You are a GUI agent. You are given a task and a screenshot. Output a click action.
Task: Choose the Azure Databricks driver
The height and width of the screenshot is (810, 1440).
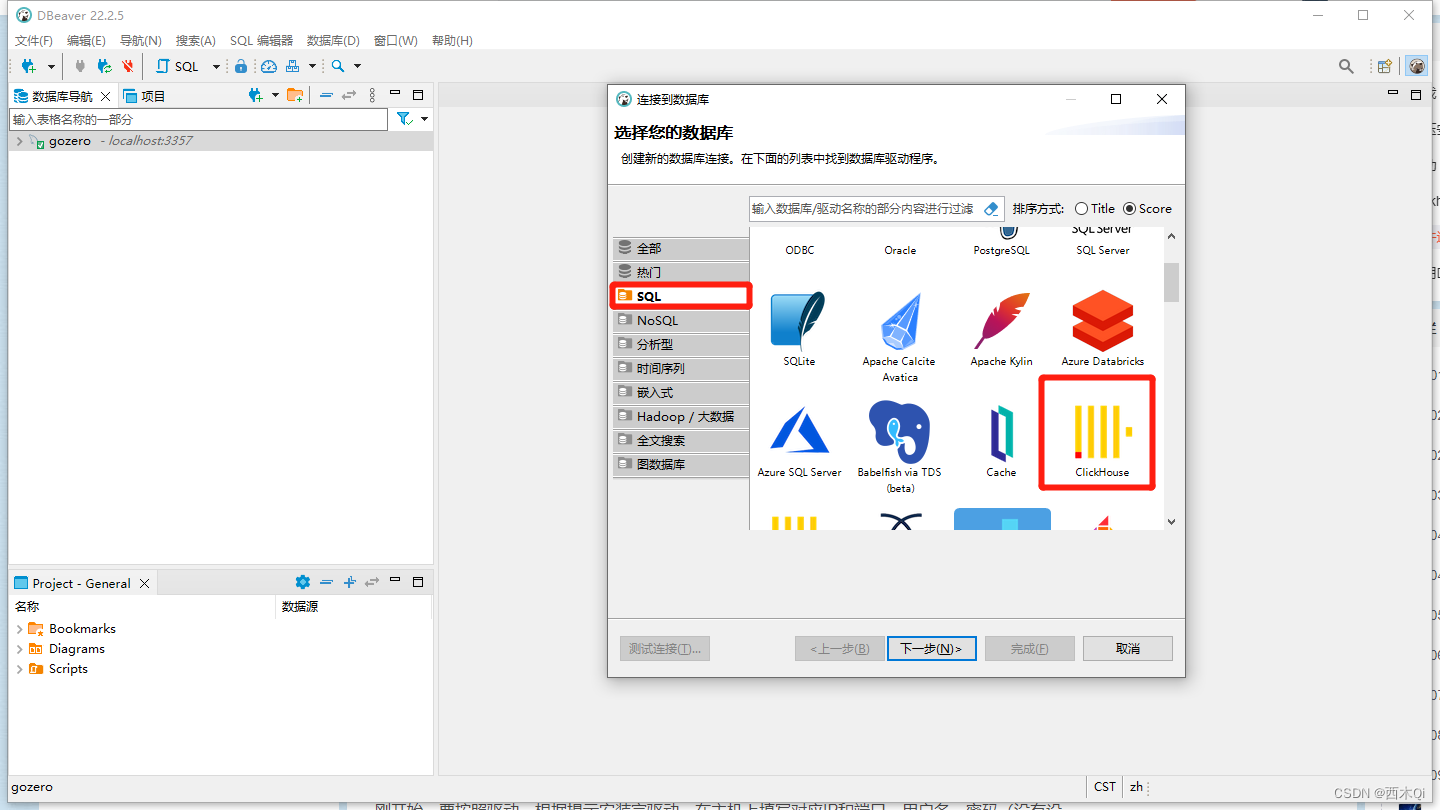click(x=1103, y=329)
